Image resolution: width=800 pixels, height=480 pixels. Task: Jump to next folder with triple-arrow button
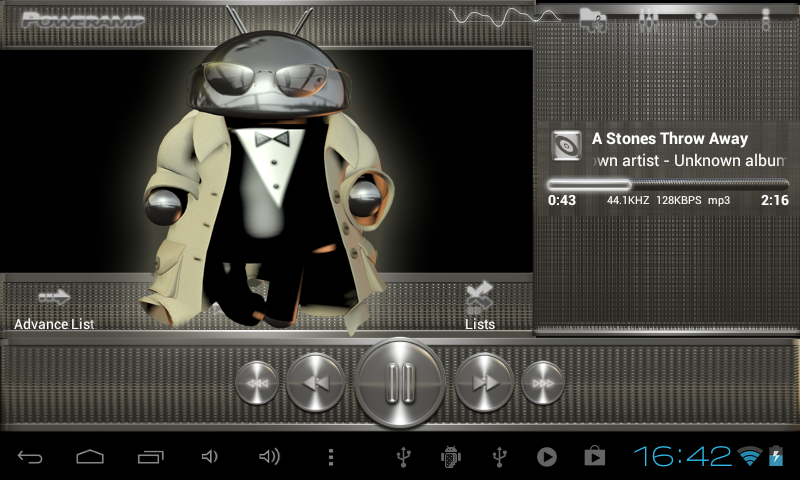click(x=542, y=383)
